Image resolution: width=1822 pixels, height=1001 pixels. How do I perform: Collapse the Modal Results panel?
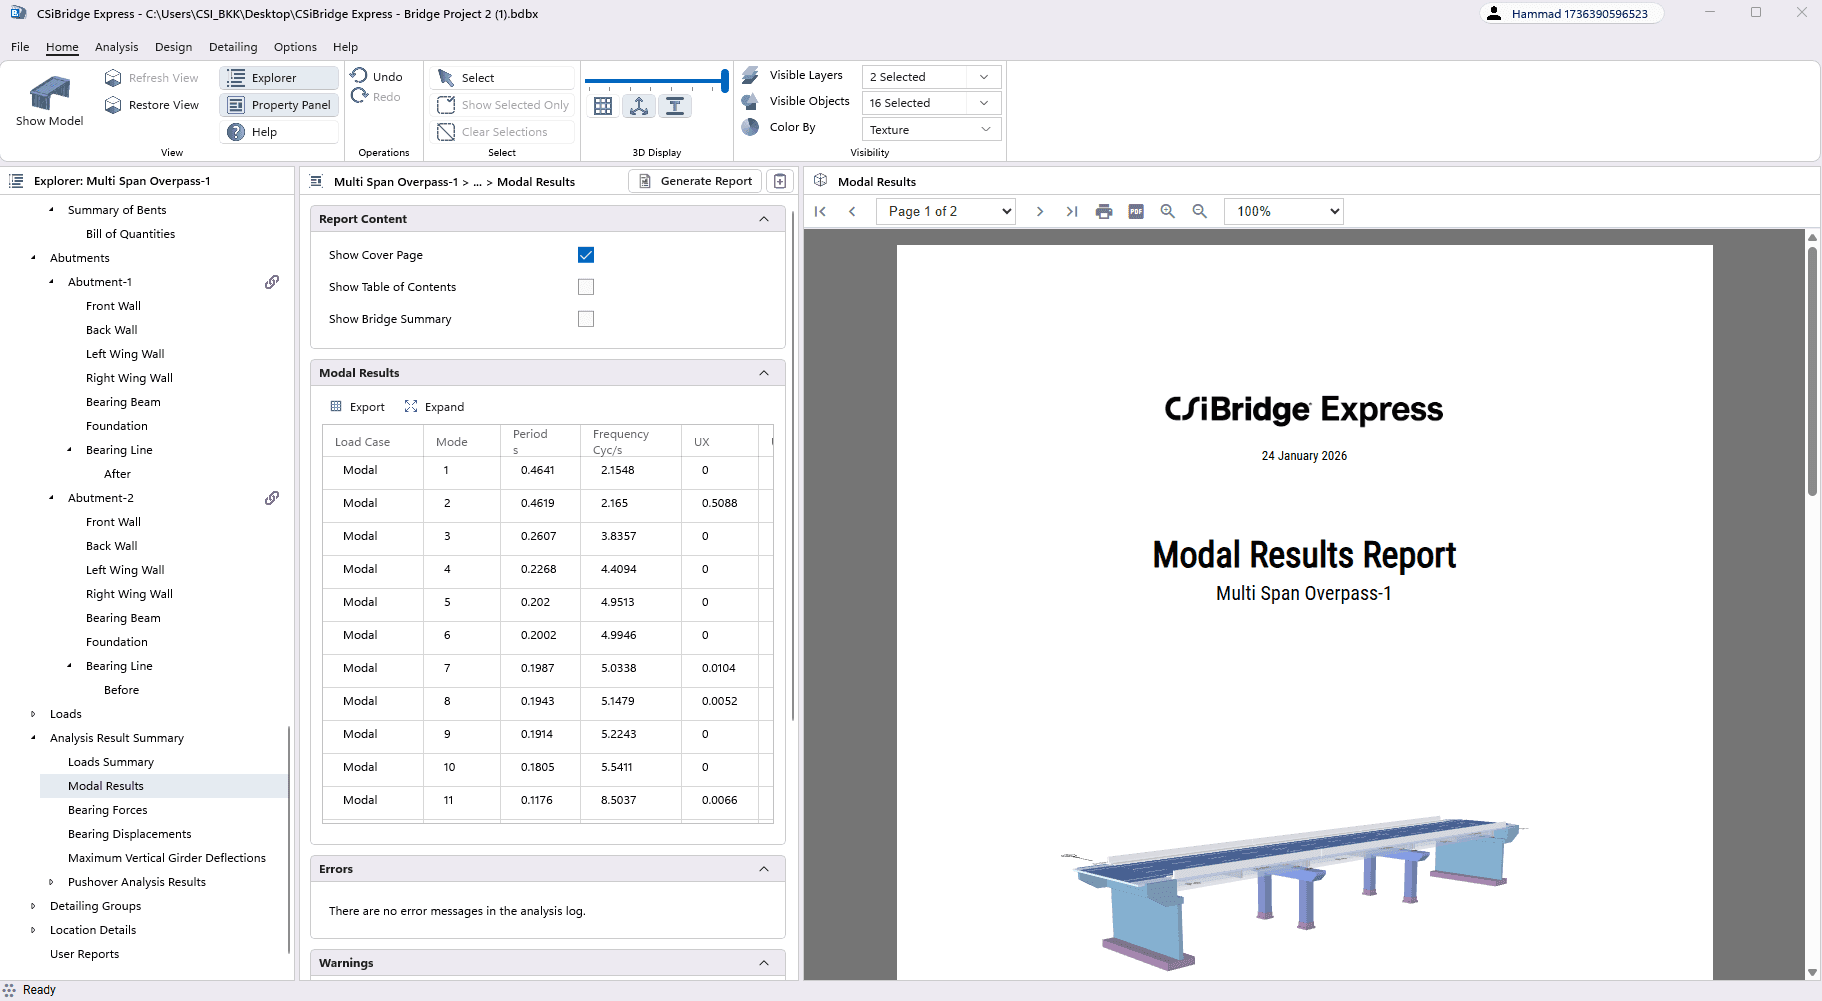(763, 372)
